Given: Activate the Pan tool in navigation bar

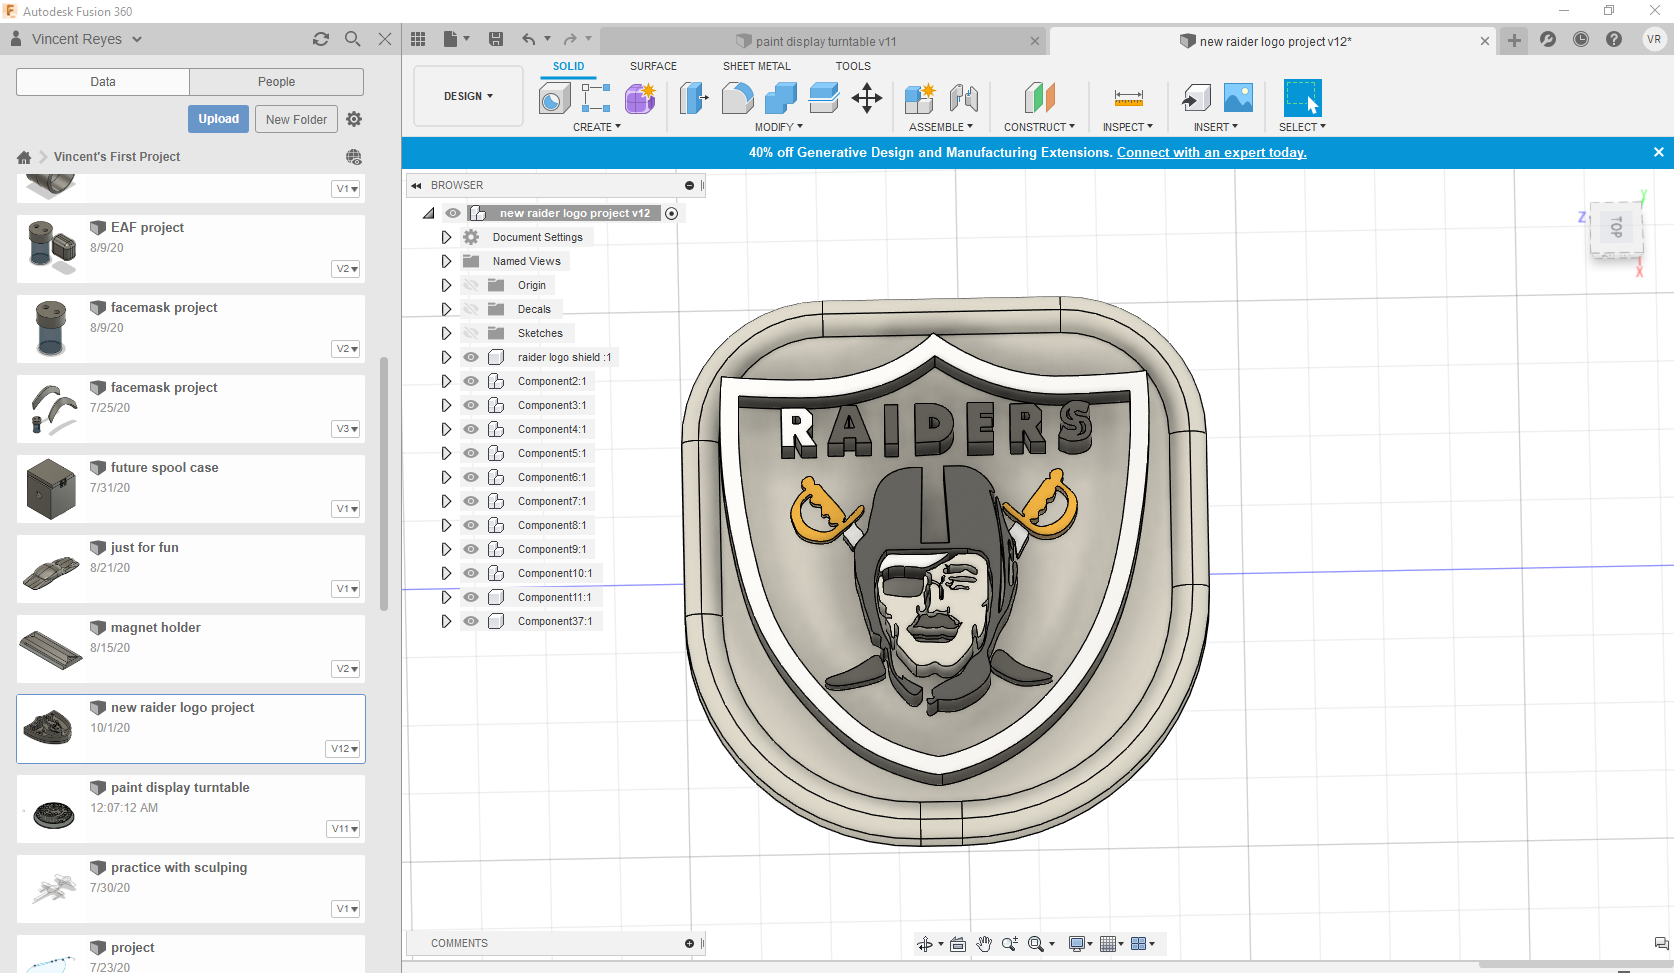Looking at the screenshot, I should coord(984,943).
